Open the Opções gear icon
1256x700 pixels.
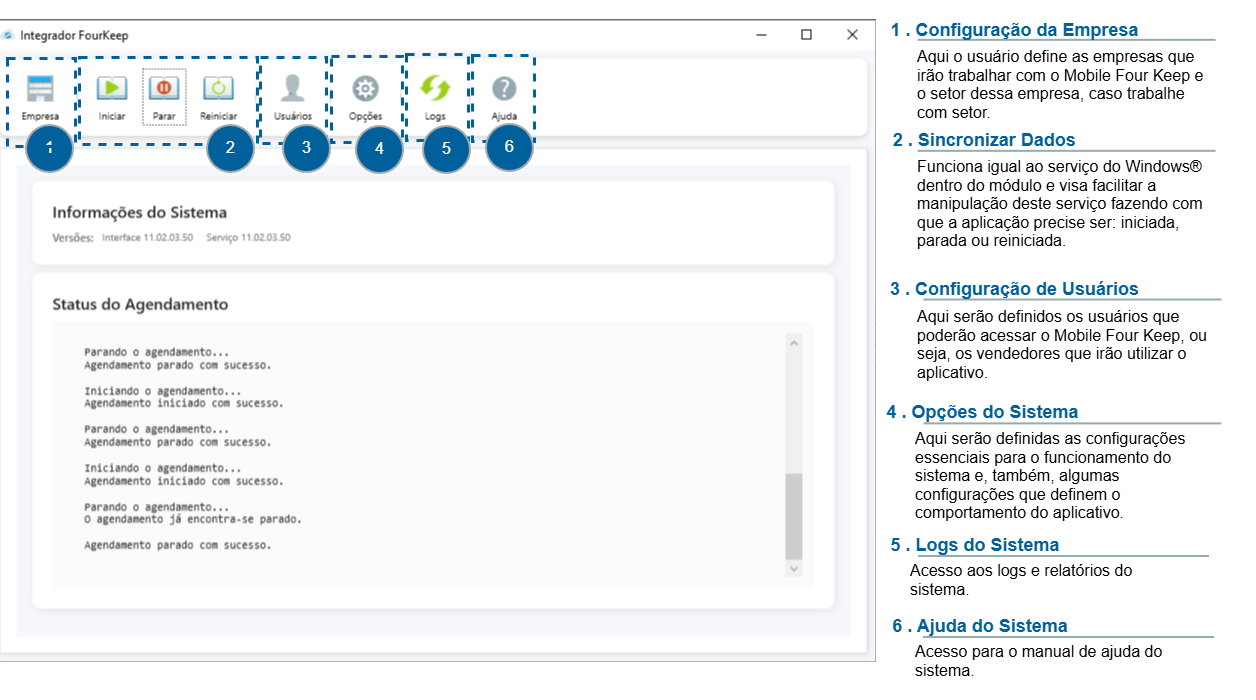point(365,89)
